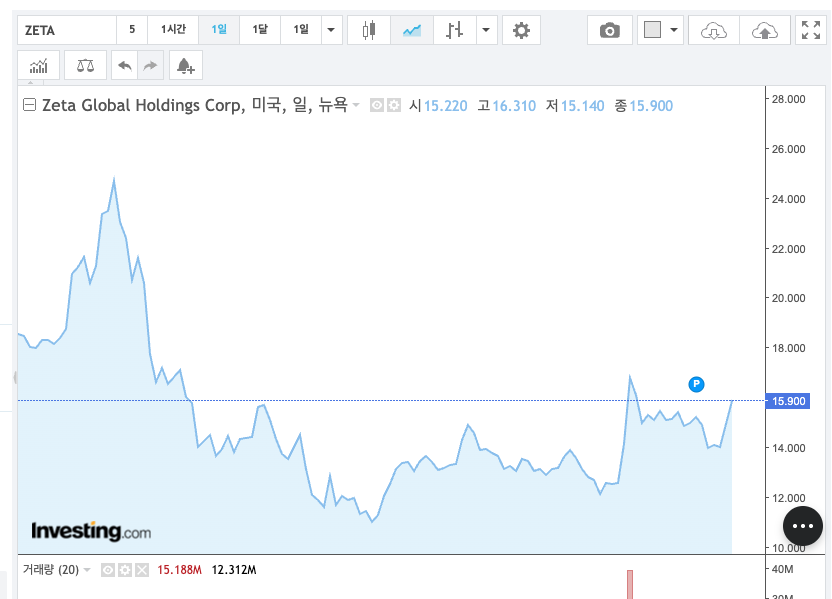Switch to bar chart type
The width and height of the screenshot is (832, 599).
coord(455,30)
